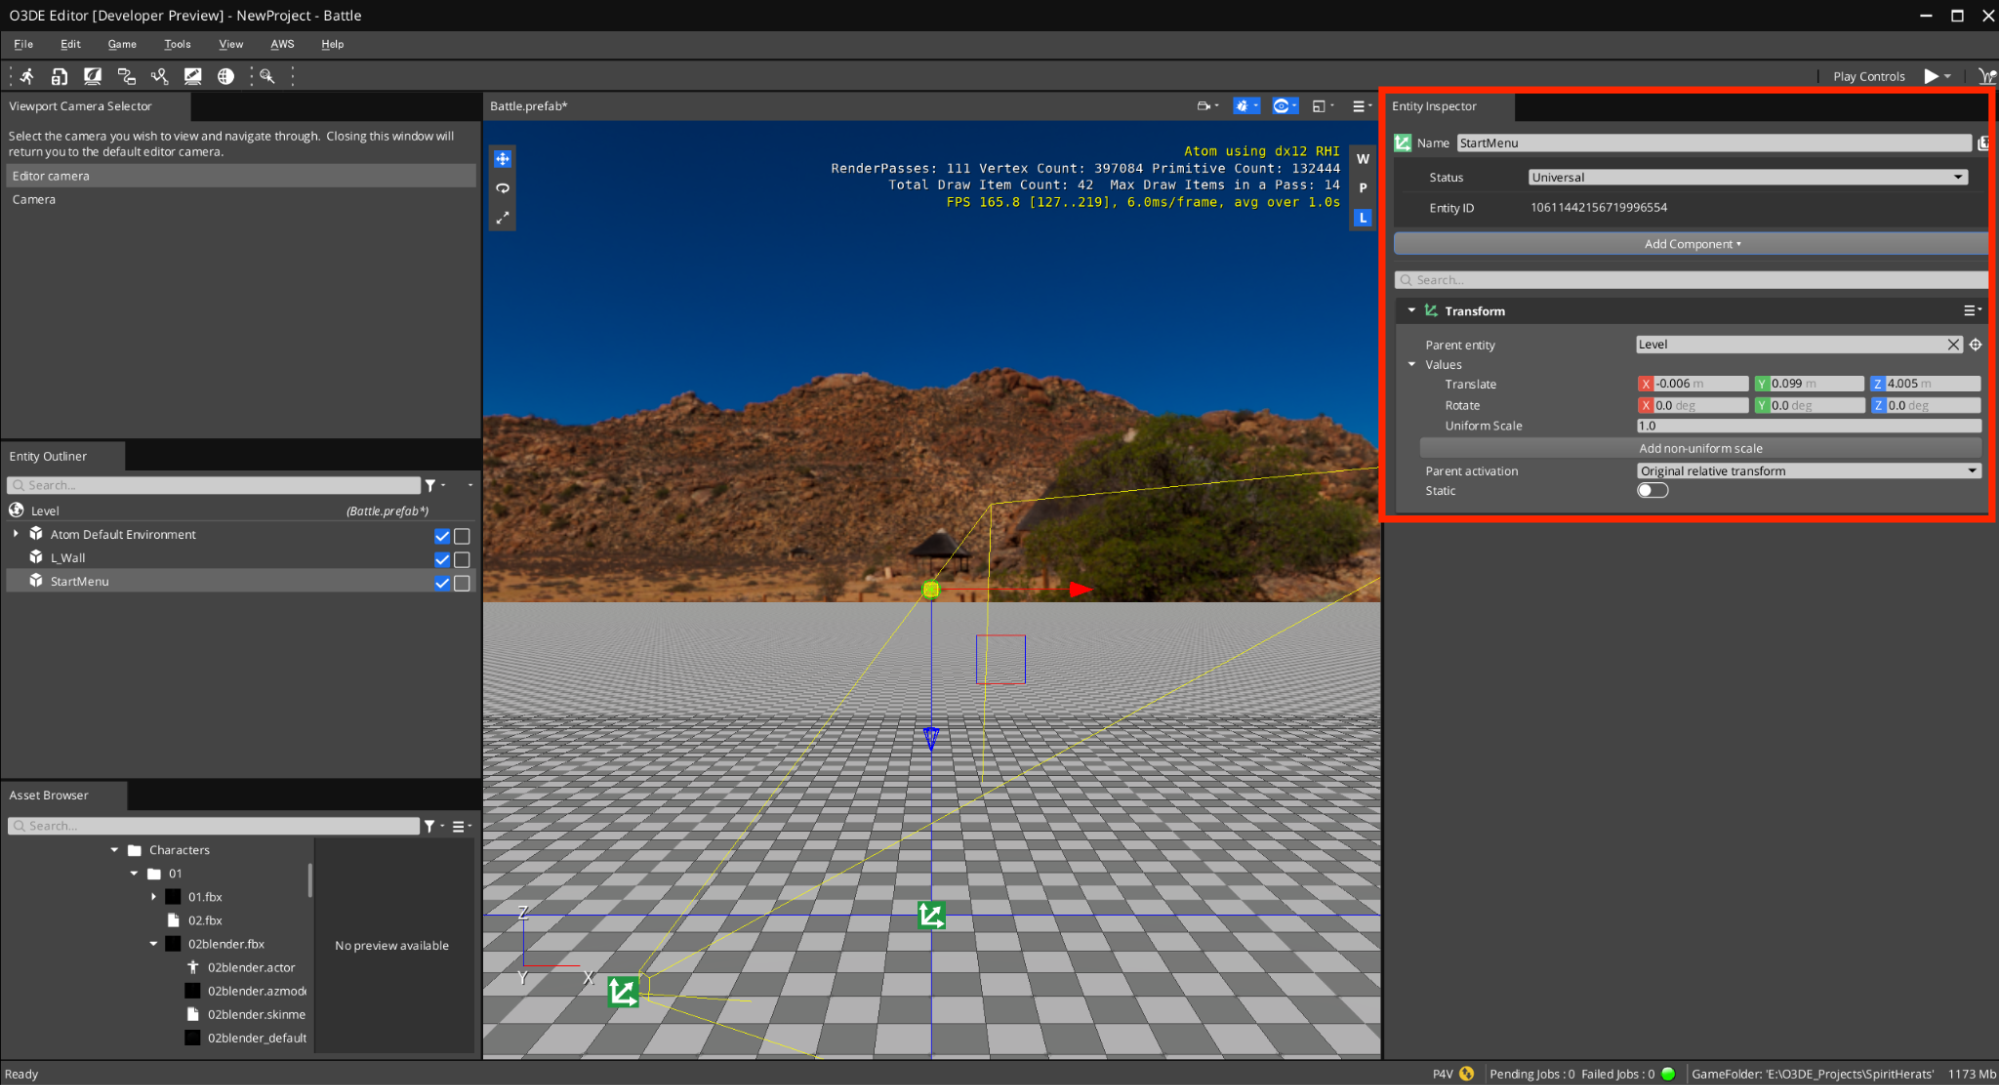The height and width of the screenshot is (1086, 1999).
Task: Open the Game menu
Action: pyautogui.click(x=122, y=44)
